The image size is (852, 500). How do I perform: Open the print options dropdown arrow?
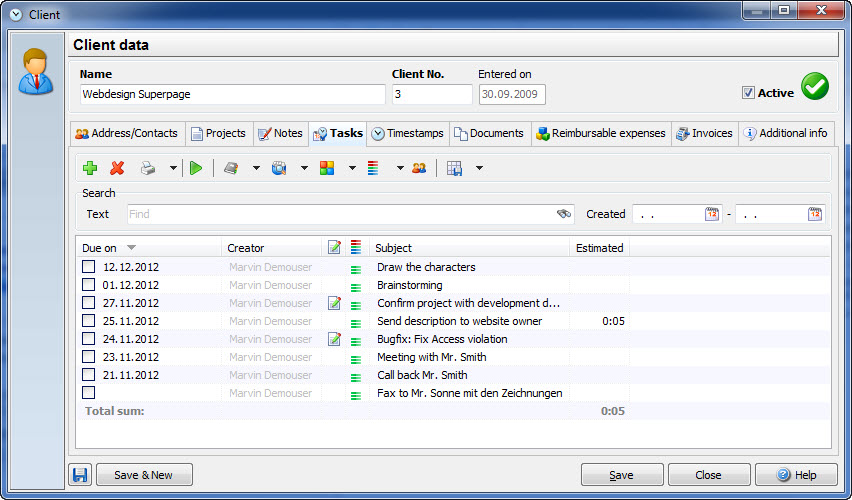[173, 168]
